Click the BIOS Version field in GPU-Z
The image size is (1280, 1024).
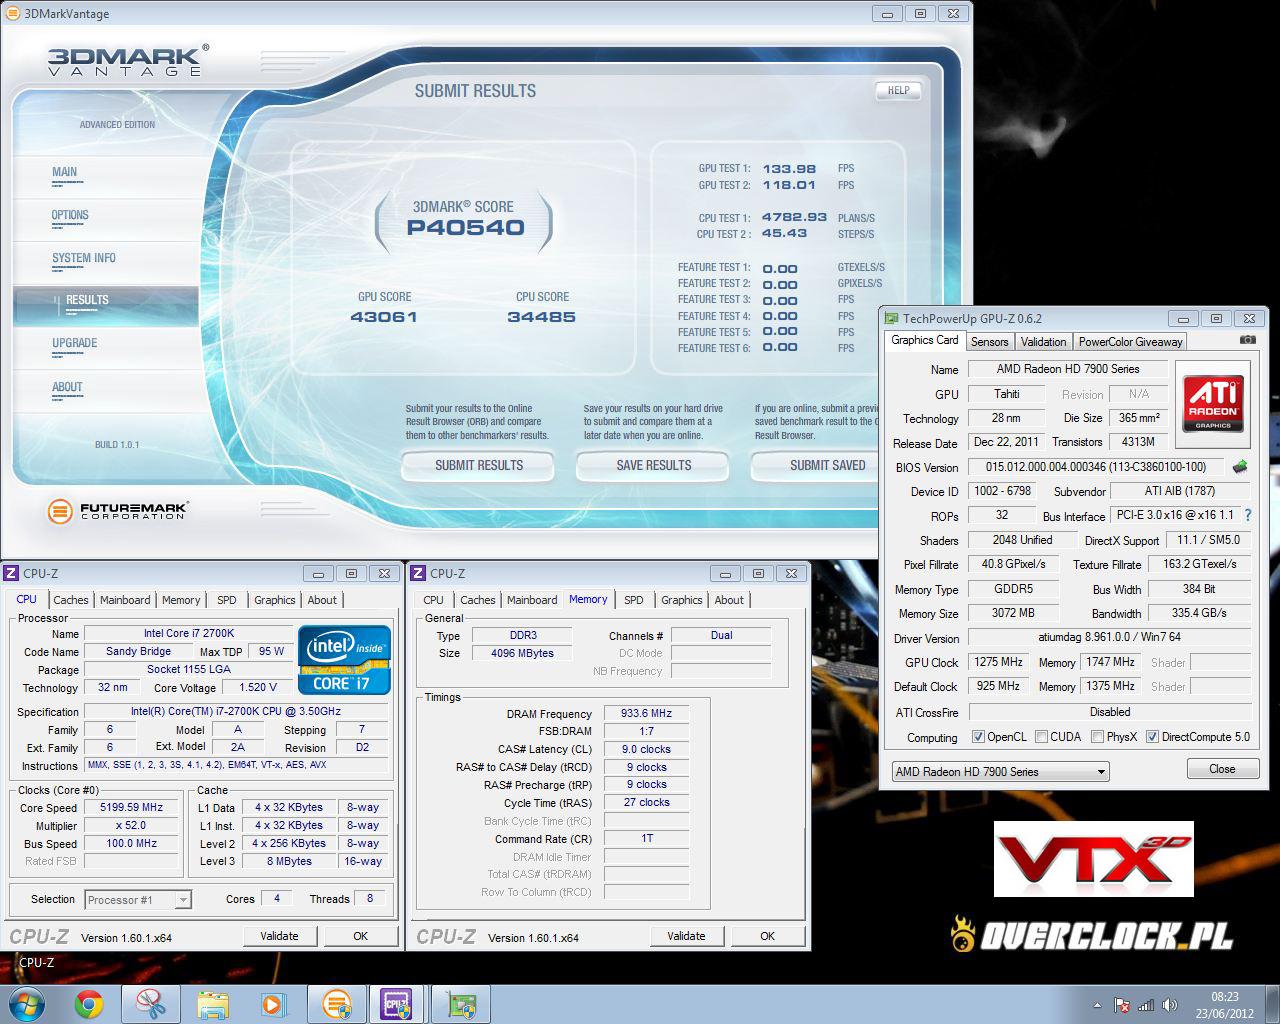point(1096,467)
